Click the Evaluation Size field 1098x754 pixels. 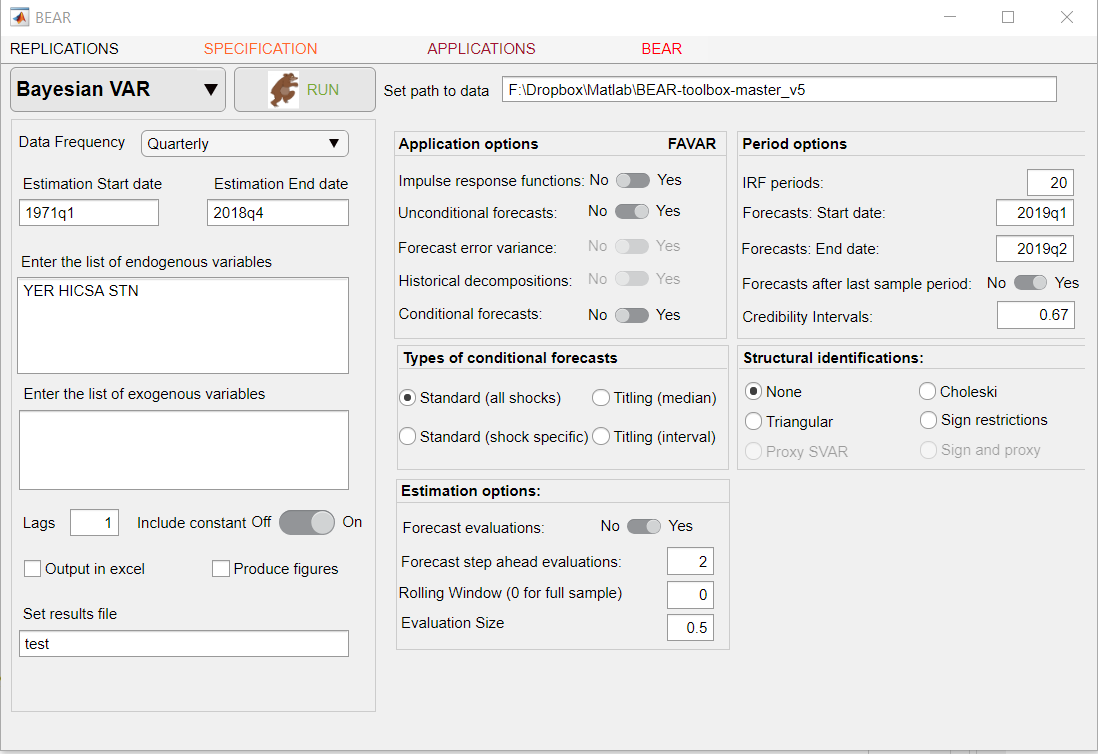pos(690,628)
